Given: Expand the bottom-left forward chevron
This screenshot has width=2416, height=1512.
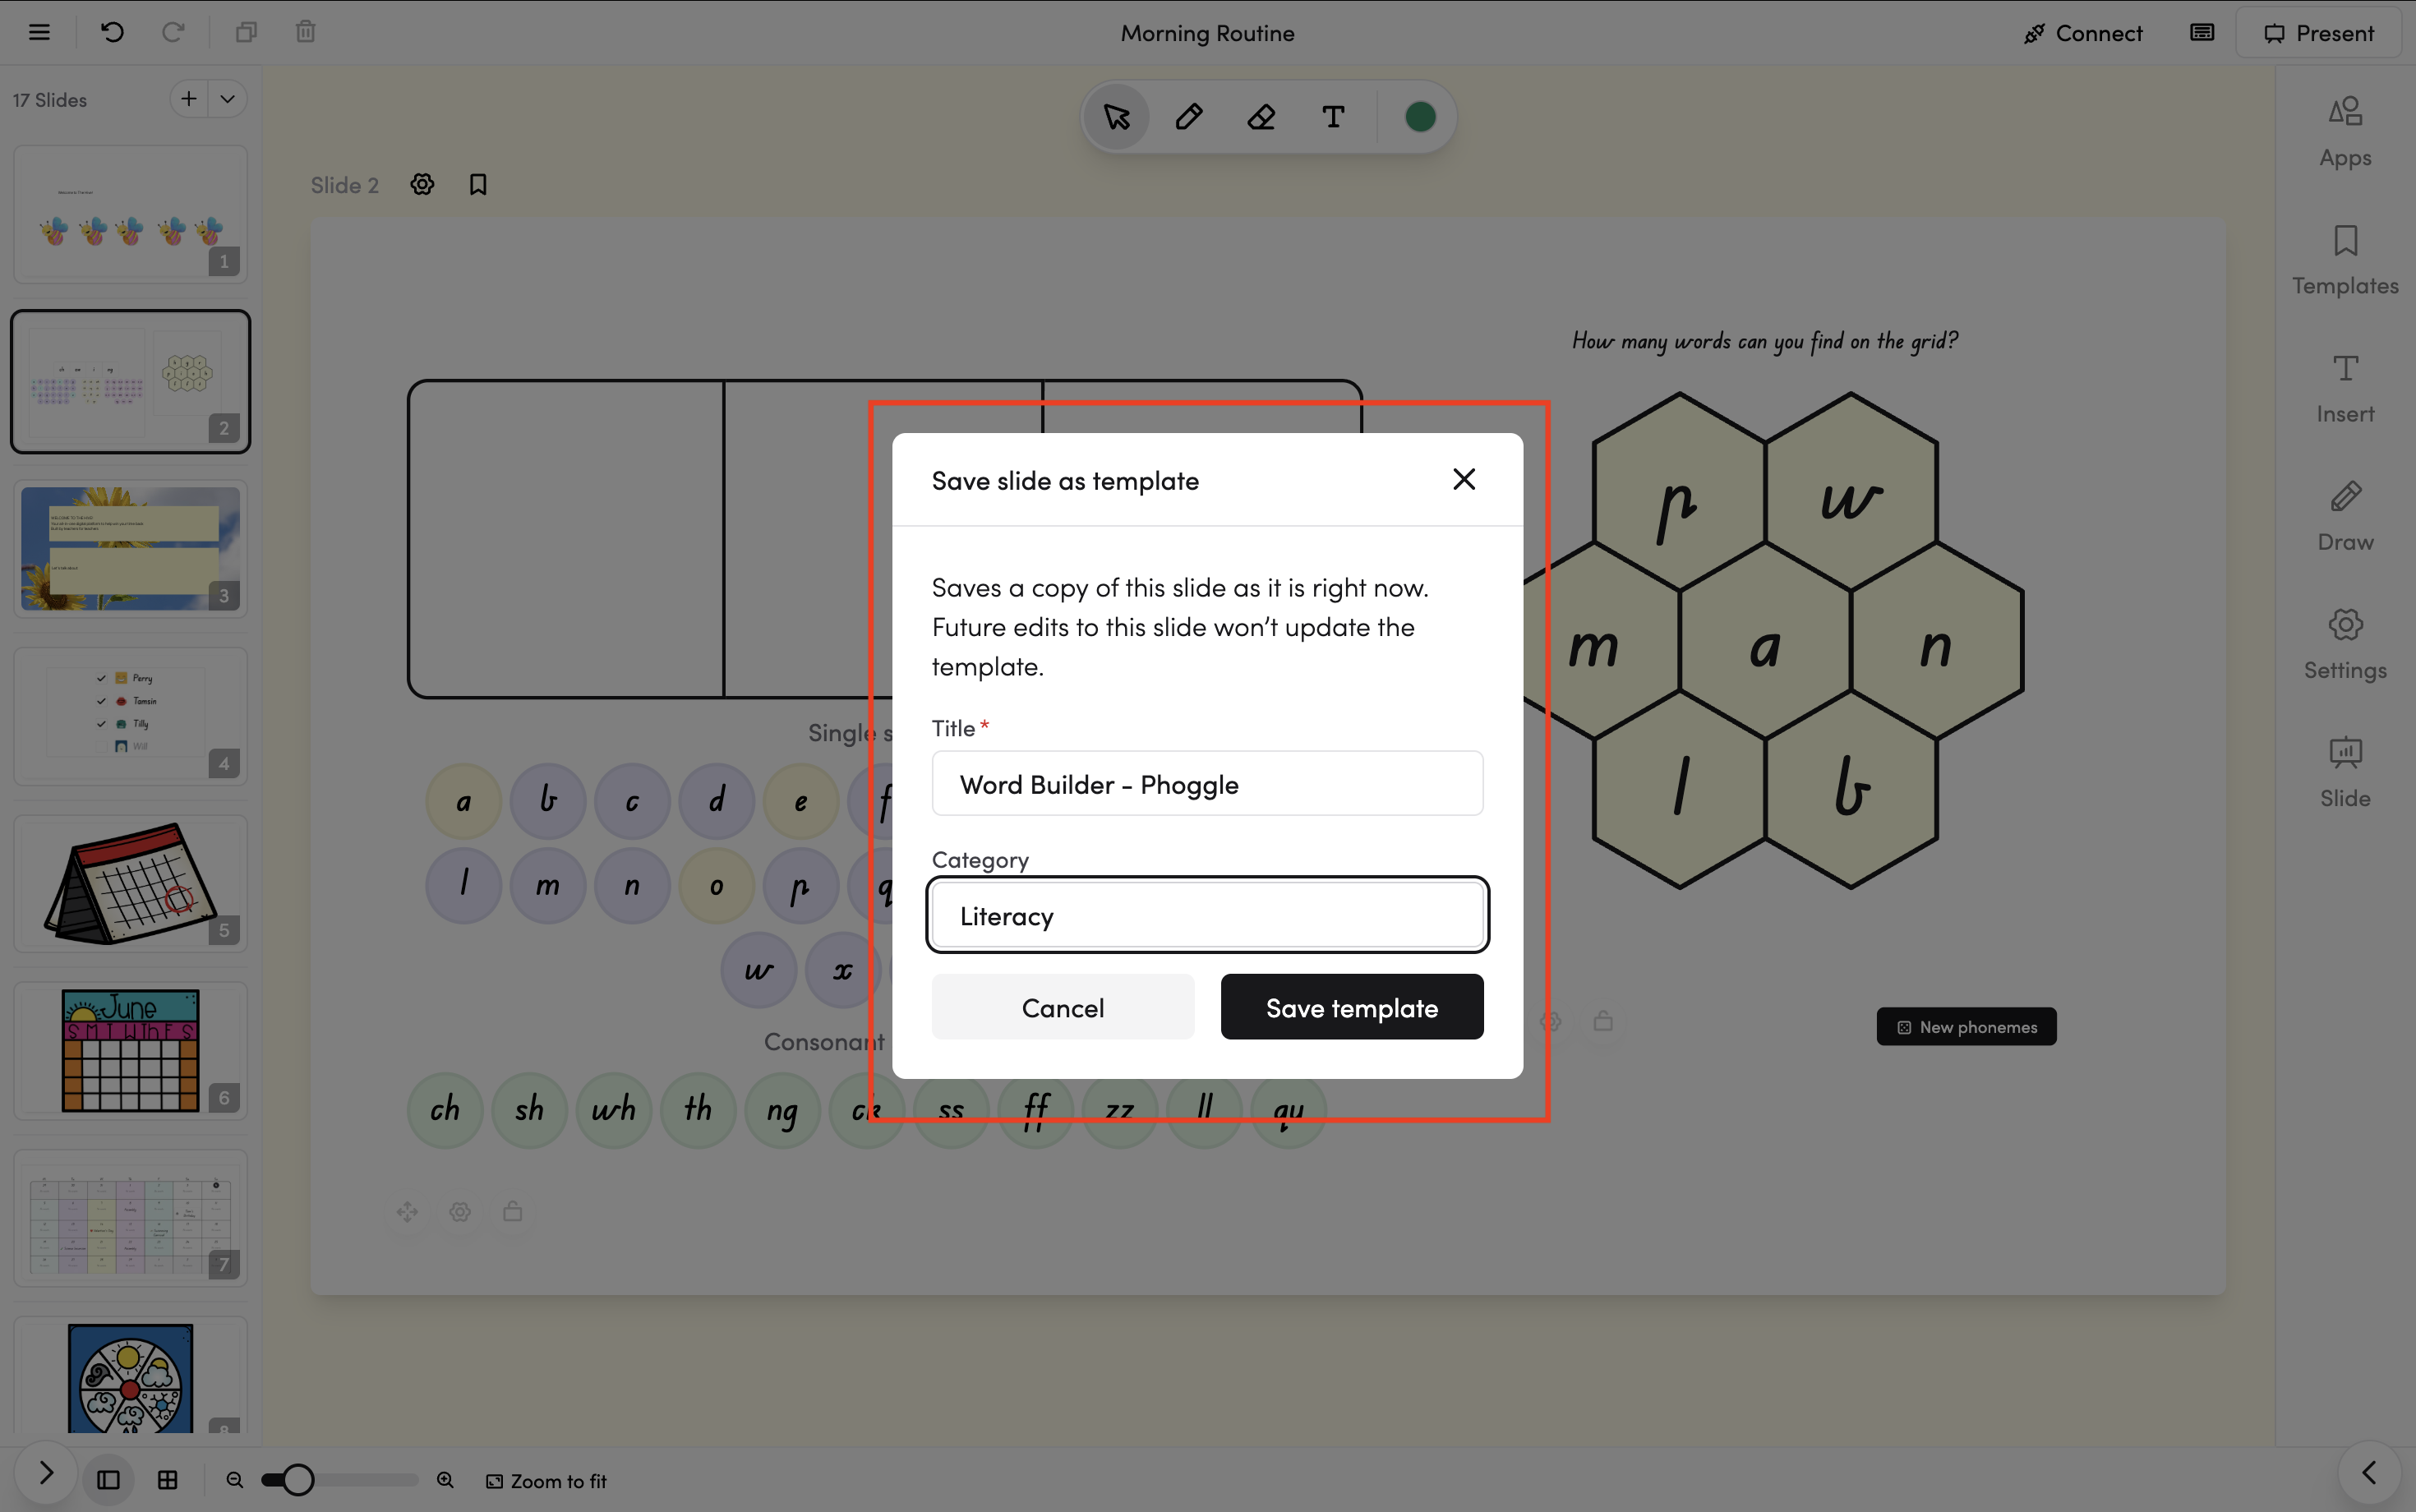Looking at the screenshot, I should [x=46, y=1472].
